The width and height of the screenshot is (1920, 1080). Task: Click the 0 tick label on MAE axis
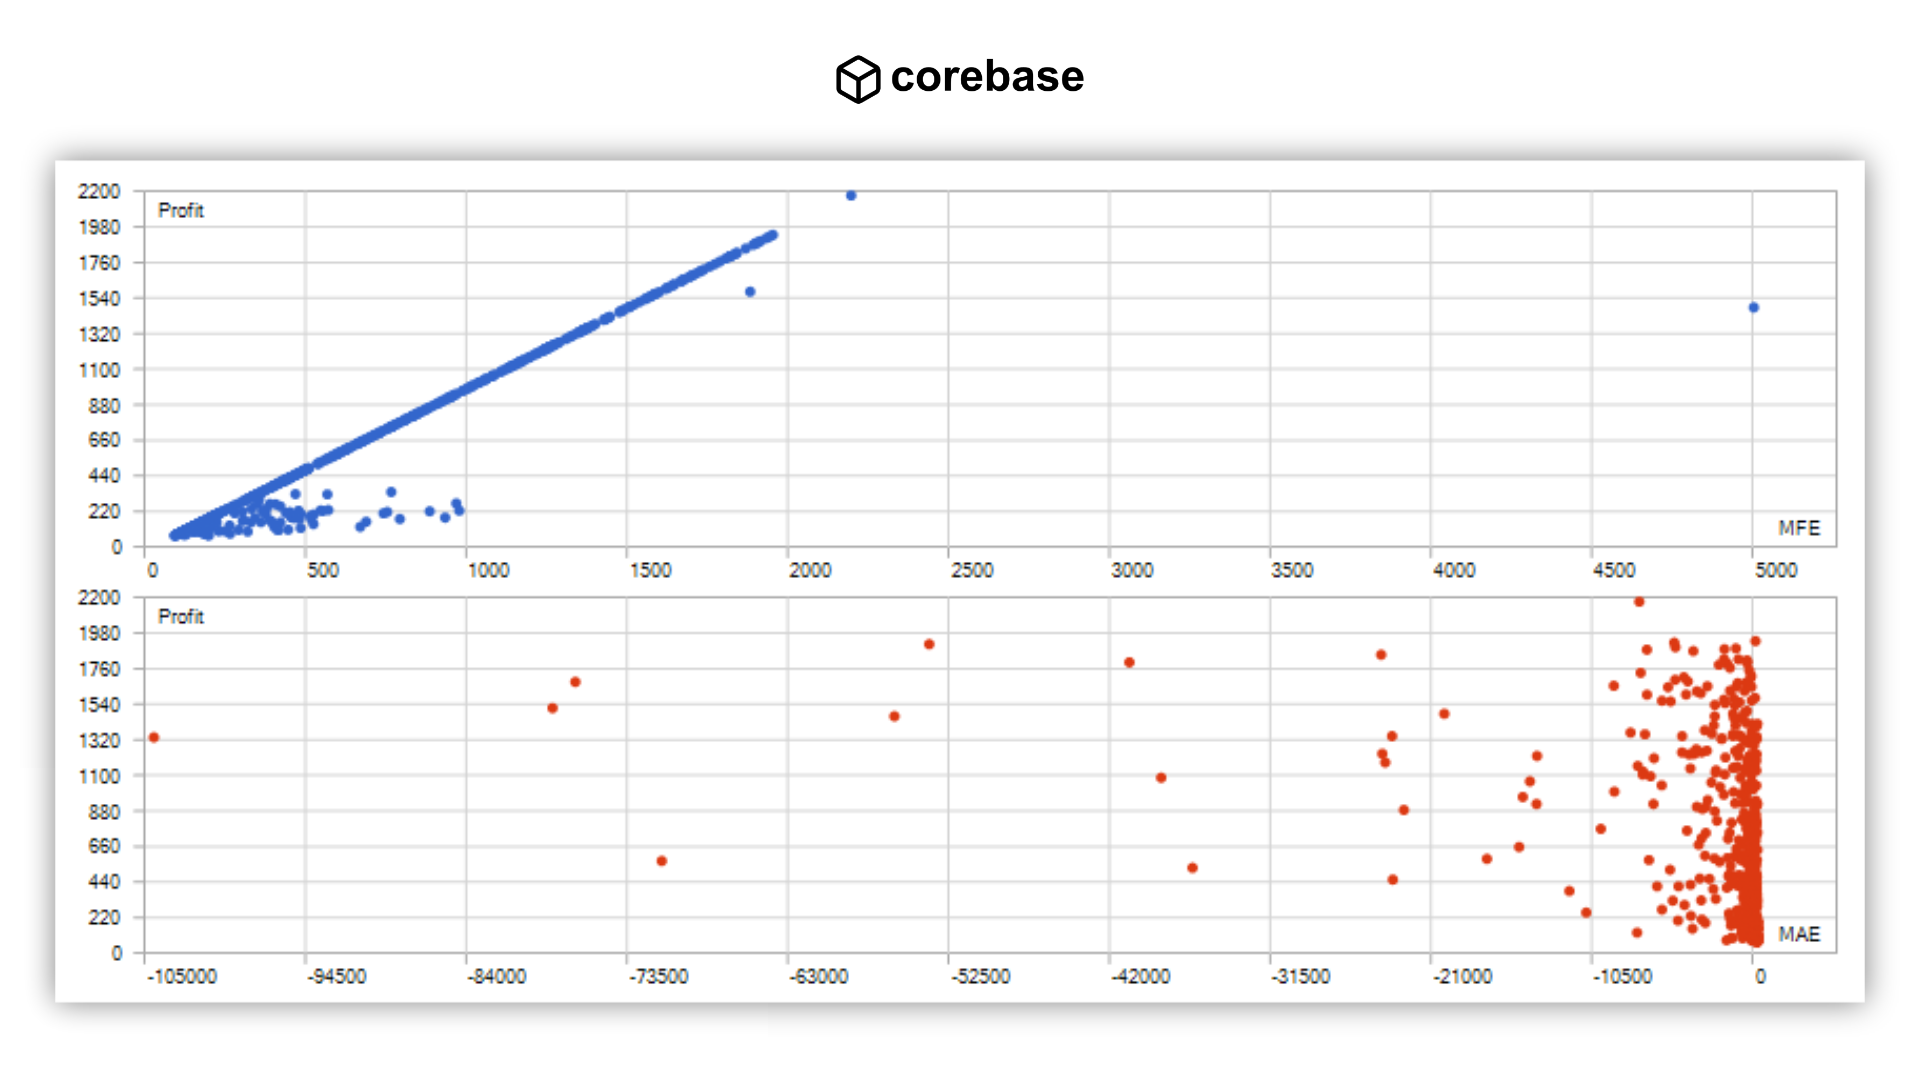(1760, 976)
